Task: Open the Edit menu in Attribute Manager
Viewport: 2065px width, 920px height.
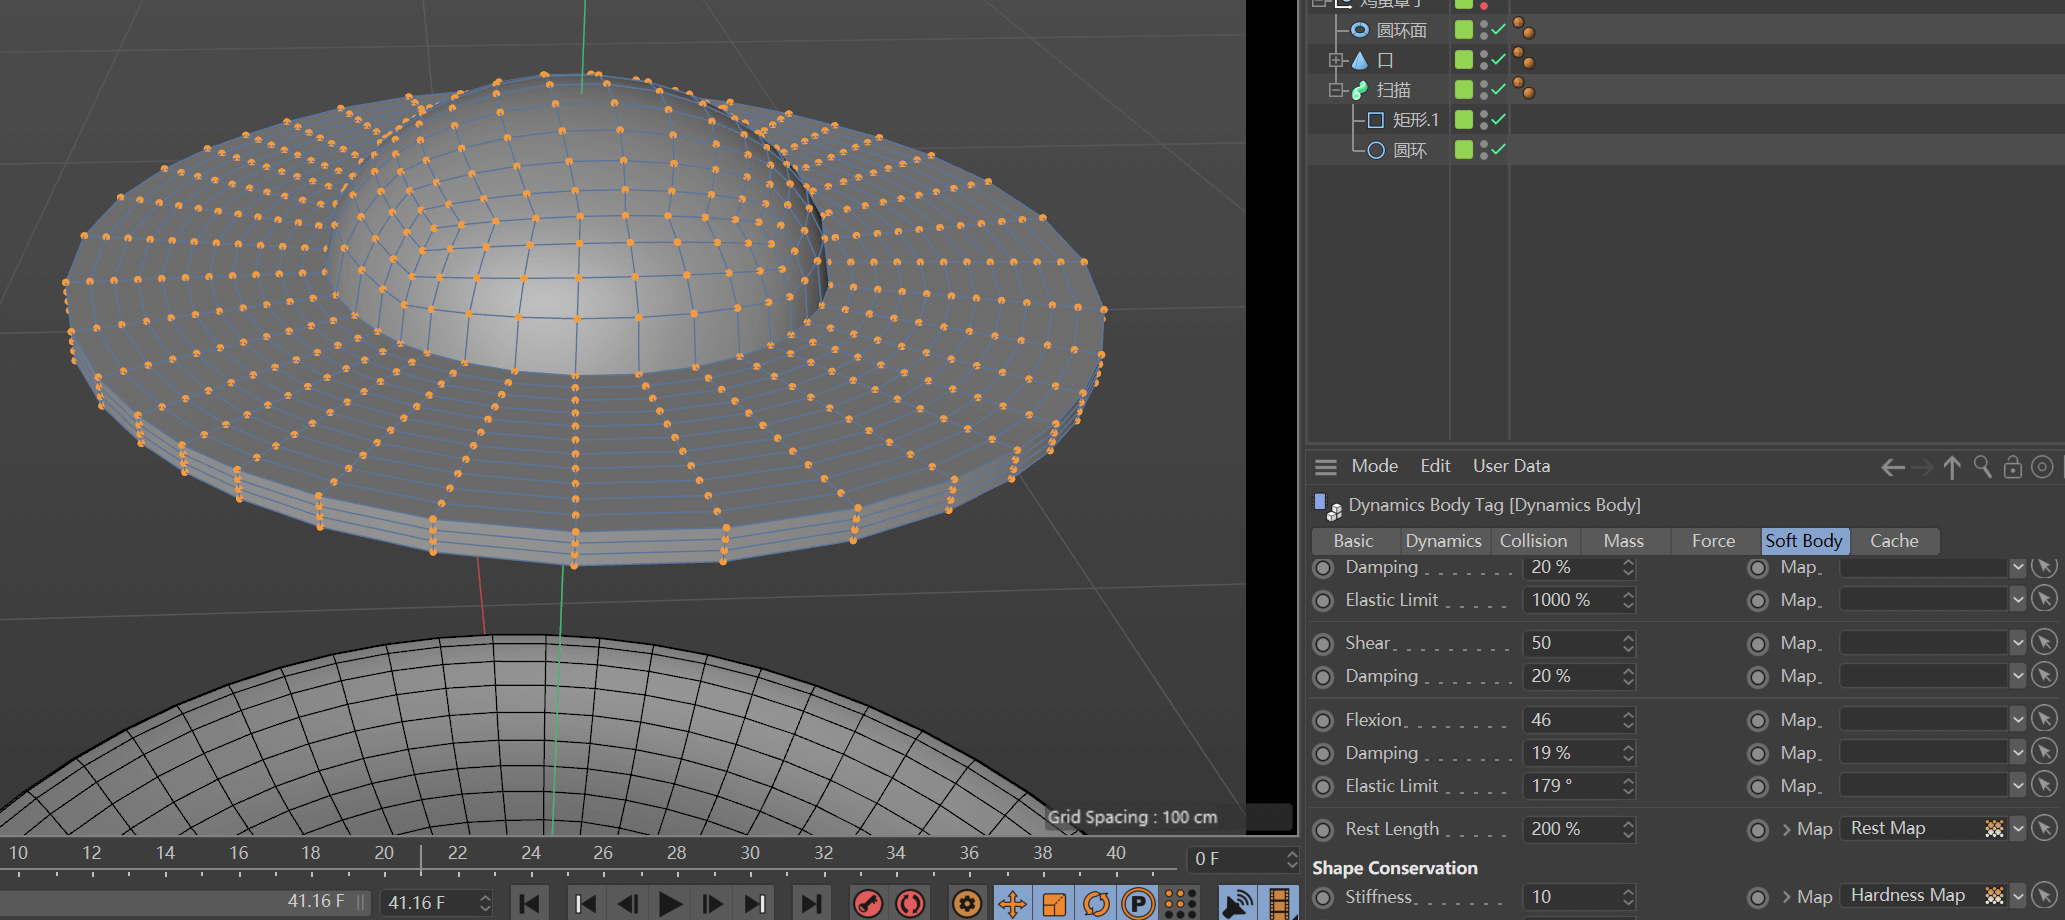Action: click(x=1435, y=466)
